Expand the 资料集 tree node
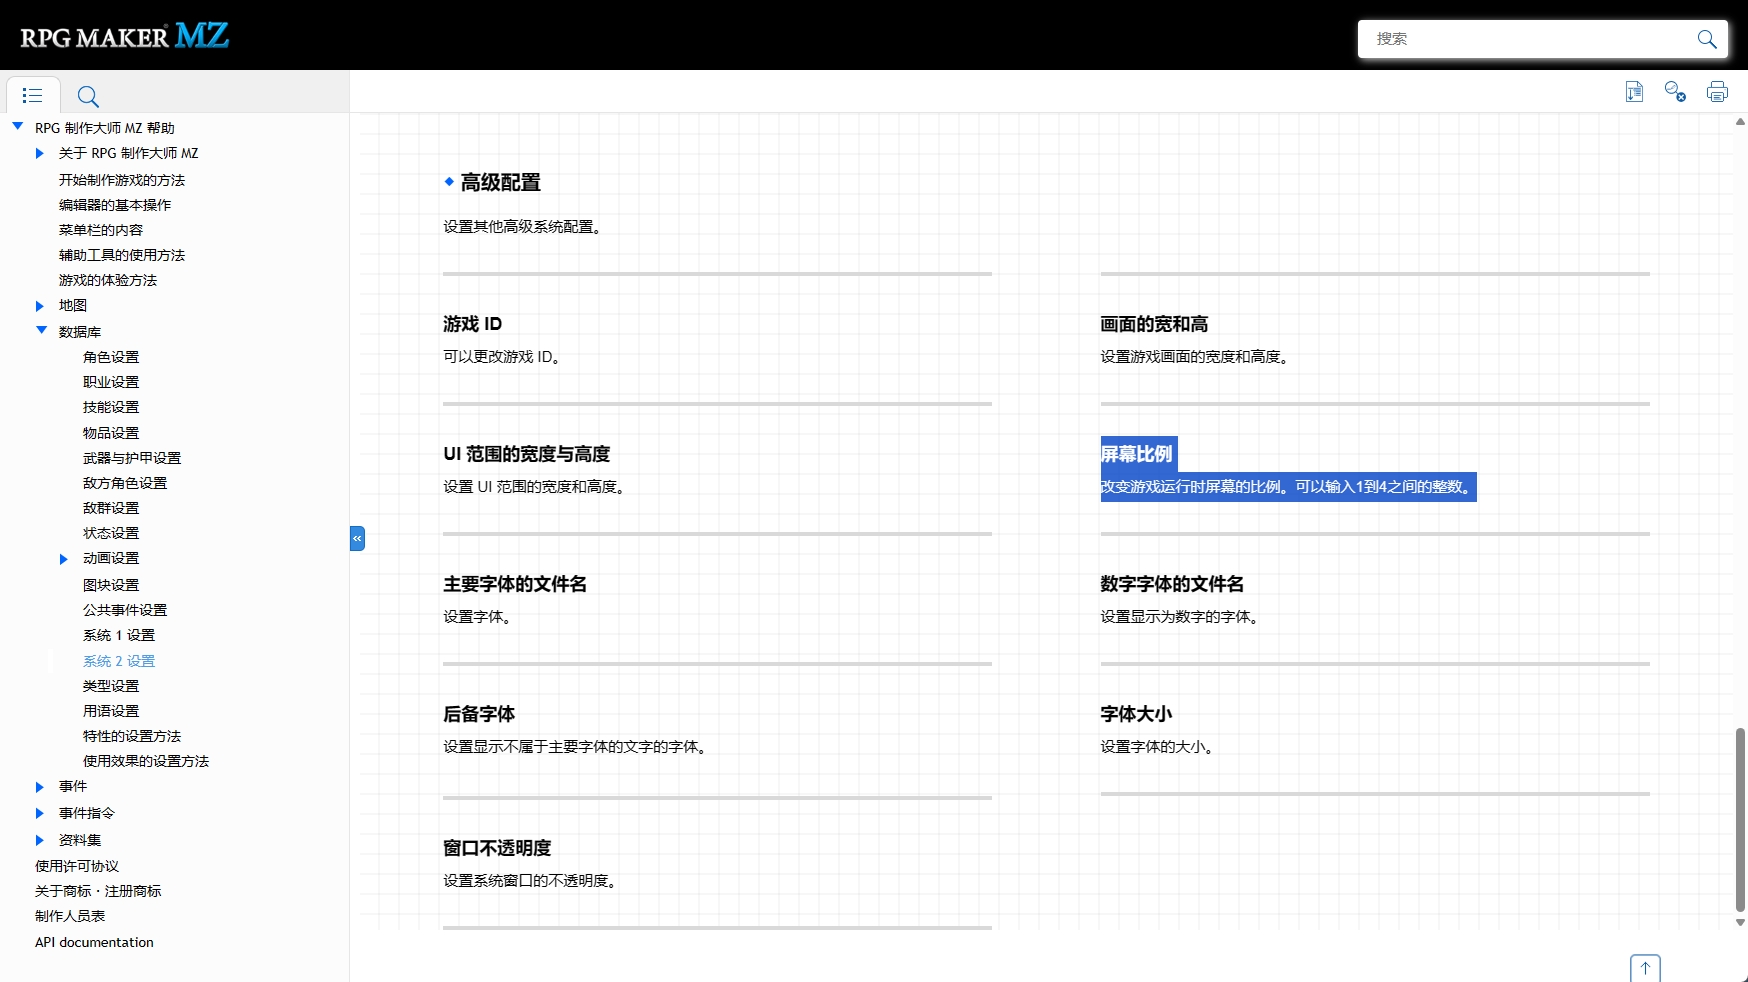The height and width of the screenshot is (982, 1748). point(40,840)
